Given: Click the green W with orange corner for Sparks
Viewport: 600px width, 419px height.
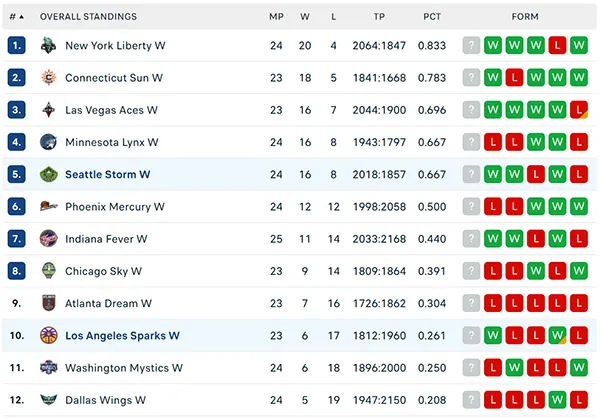Looking at the screenshot, I should coord(557,336).
